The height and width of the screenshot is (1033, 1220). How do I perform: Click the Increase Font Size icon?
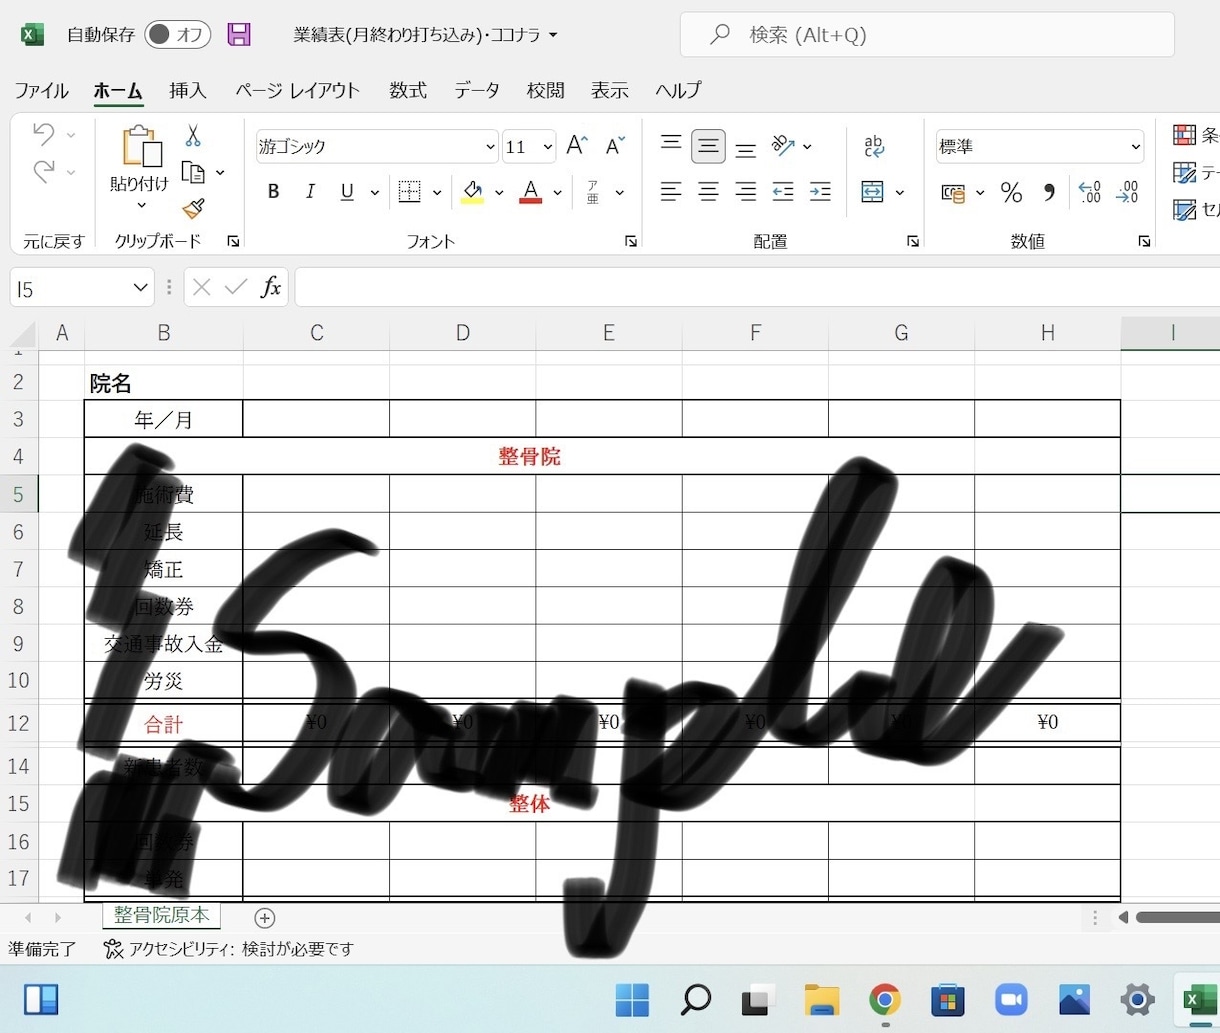(x=577, y=146)
